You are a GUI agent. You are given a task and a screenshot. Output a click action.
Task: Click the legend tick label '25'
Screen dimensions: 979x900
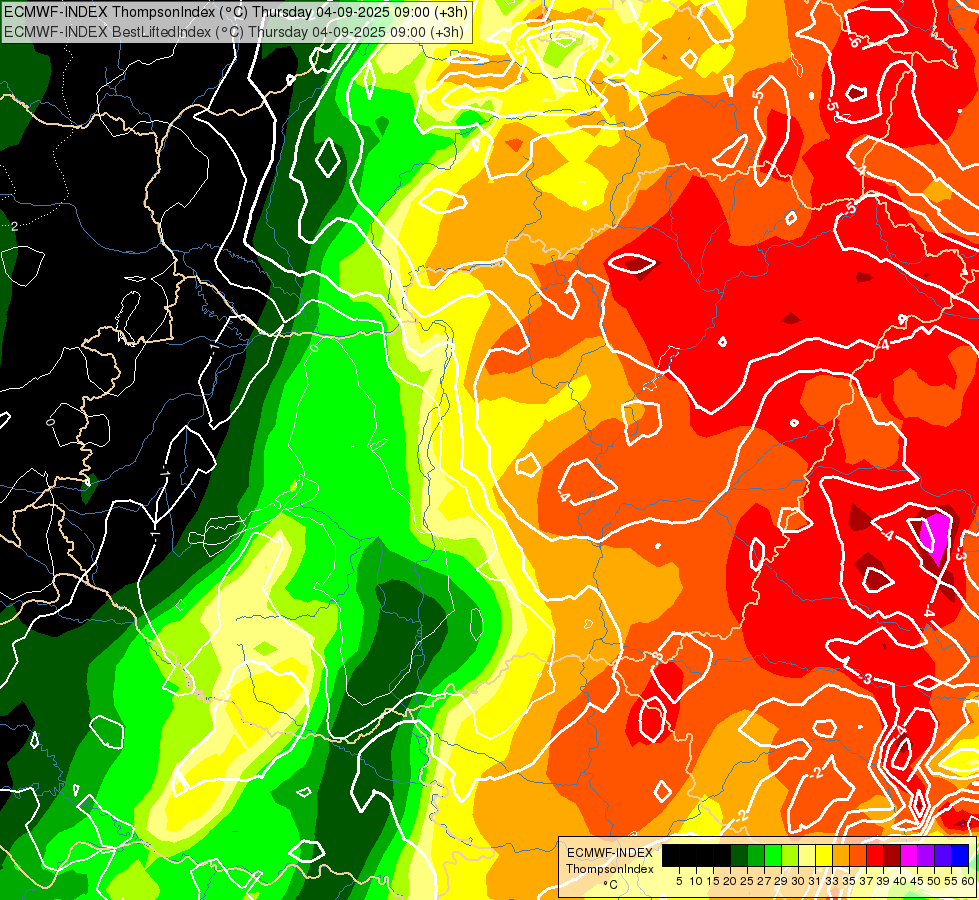tap(747, 881)
